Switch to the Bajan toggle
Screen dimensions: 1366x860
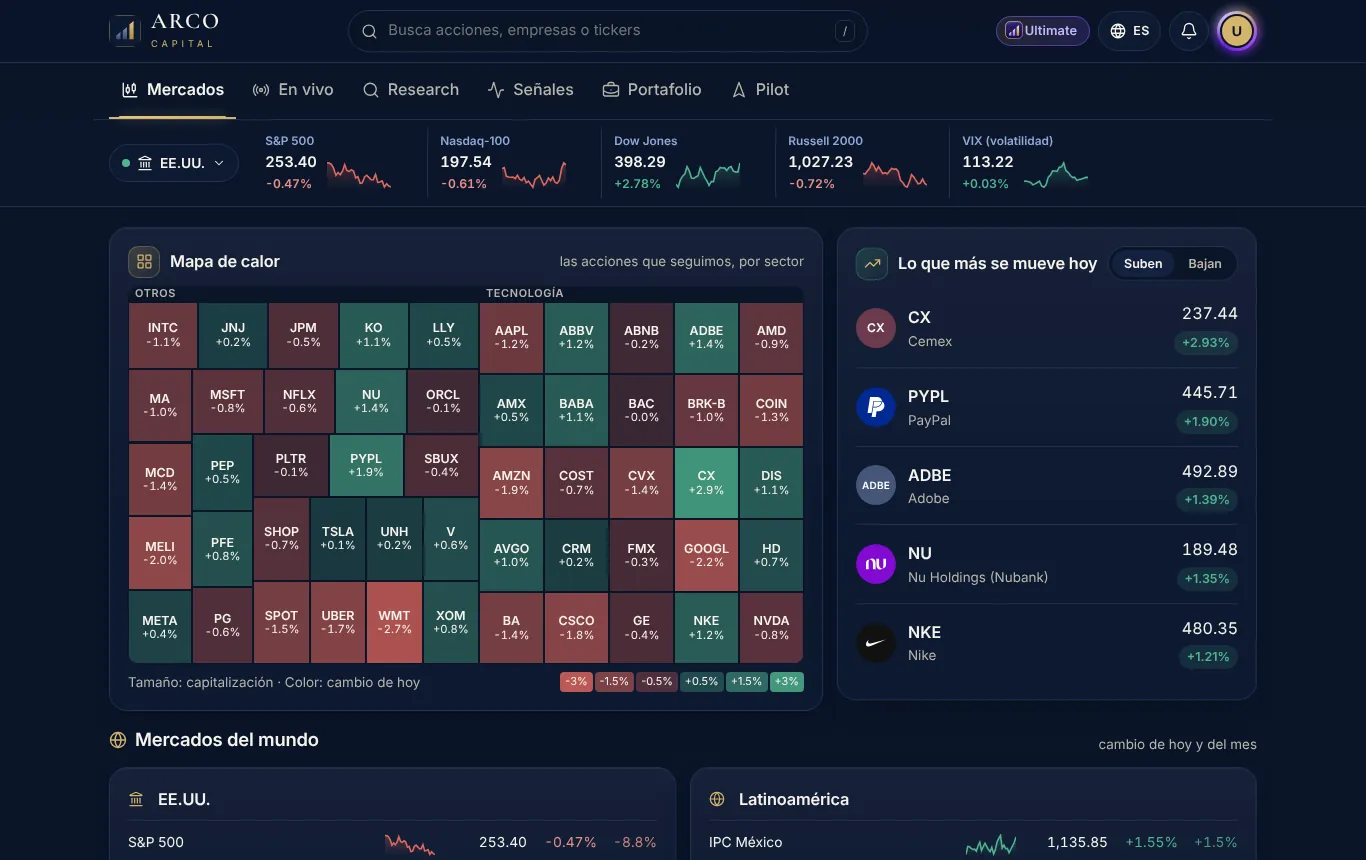point(1205,264)
